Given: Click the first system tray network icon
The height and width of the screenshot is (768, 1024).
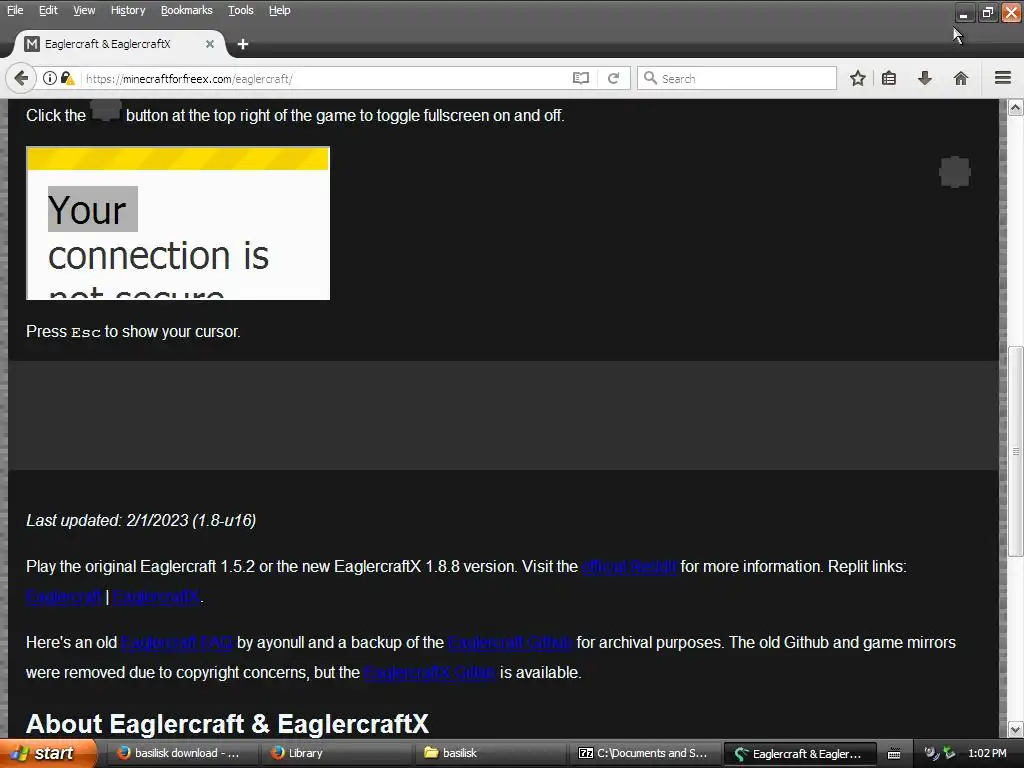Looking at the screenshot, I should [931, 753].
